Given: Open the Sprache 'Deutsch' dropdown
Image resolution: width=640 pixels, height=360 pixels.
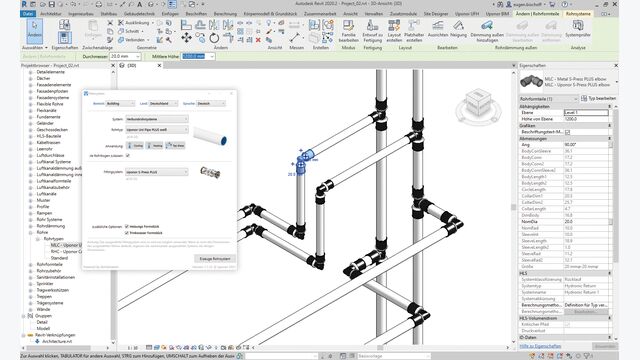Looking at the screenshot, I should (211, 104).
